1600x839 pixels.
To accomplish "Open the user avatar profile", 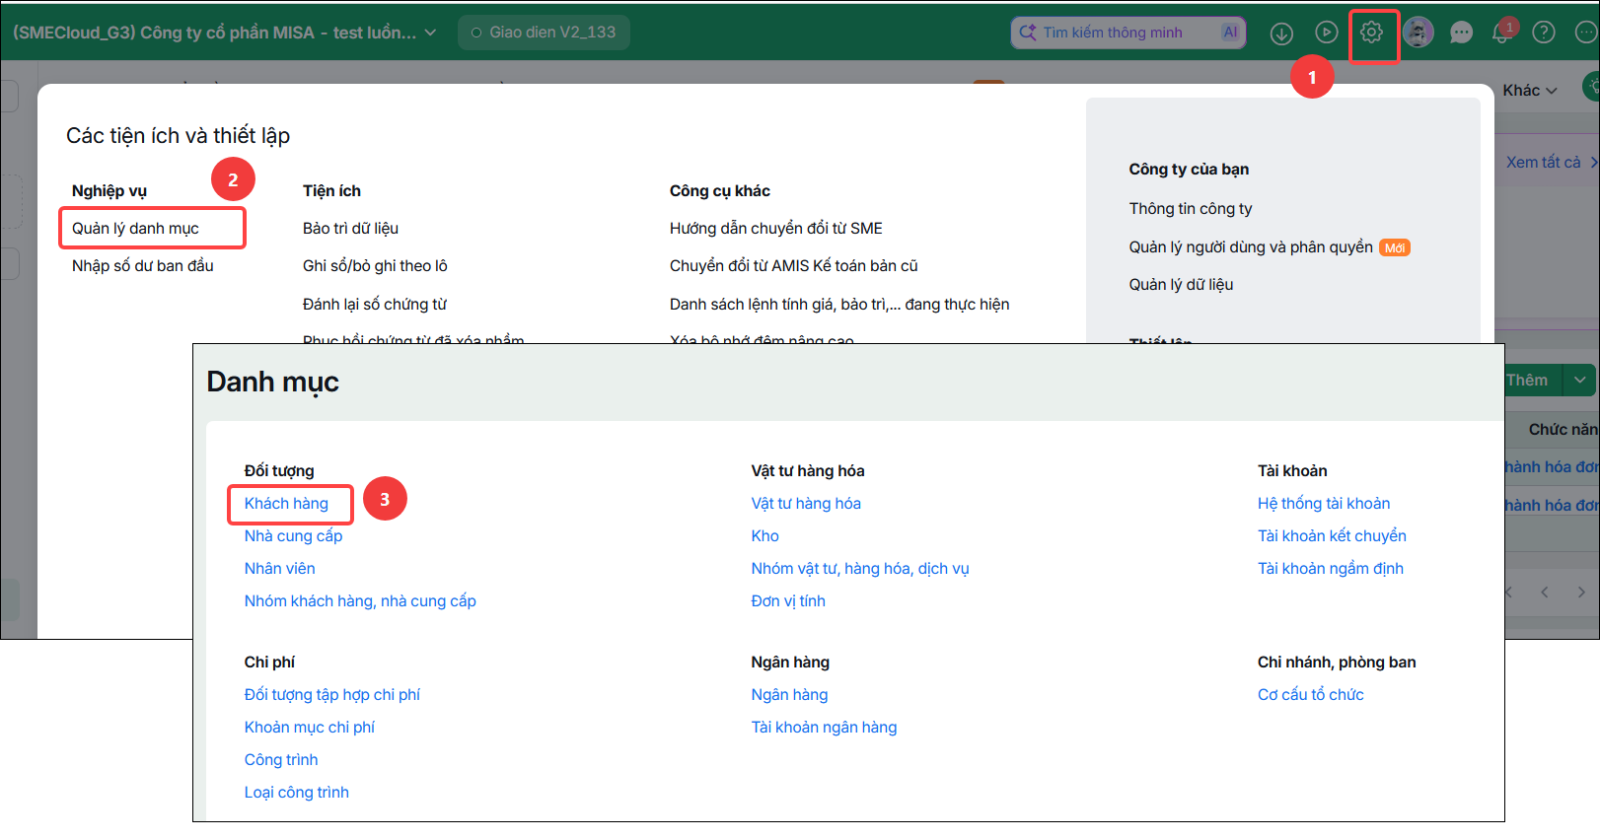I will pos(1417,32).
